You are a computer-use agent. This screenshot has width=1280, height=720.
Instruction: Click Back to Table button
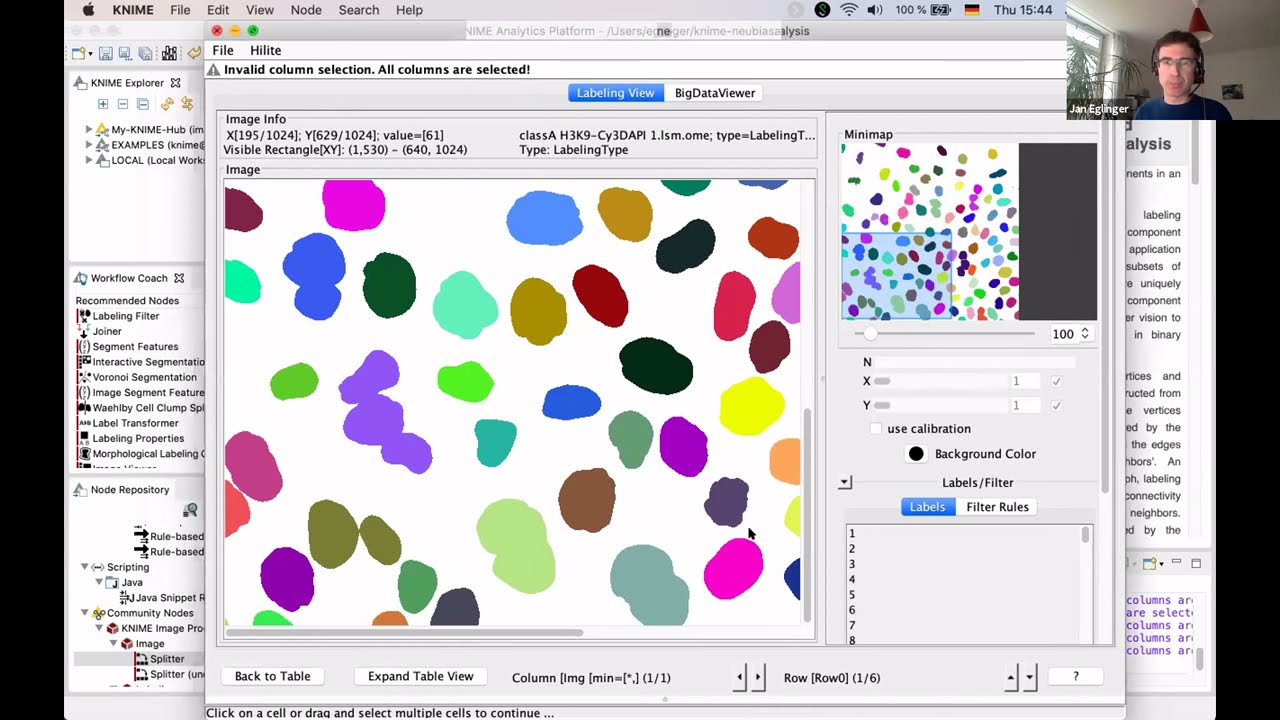click(272, 676)
